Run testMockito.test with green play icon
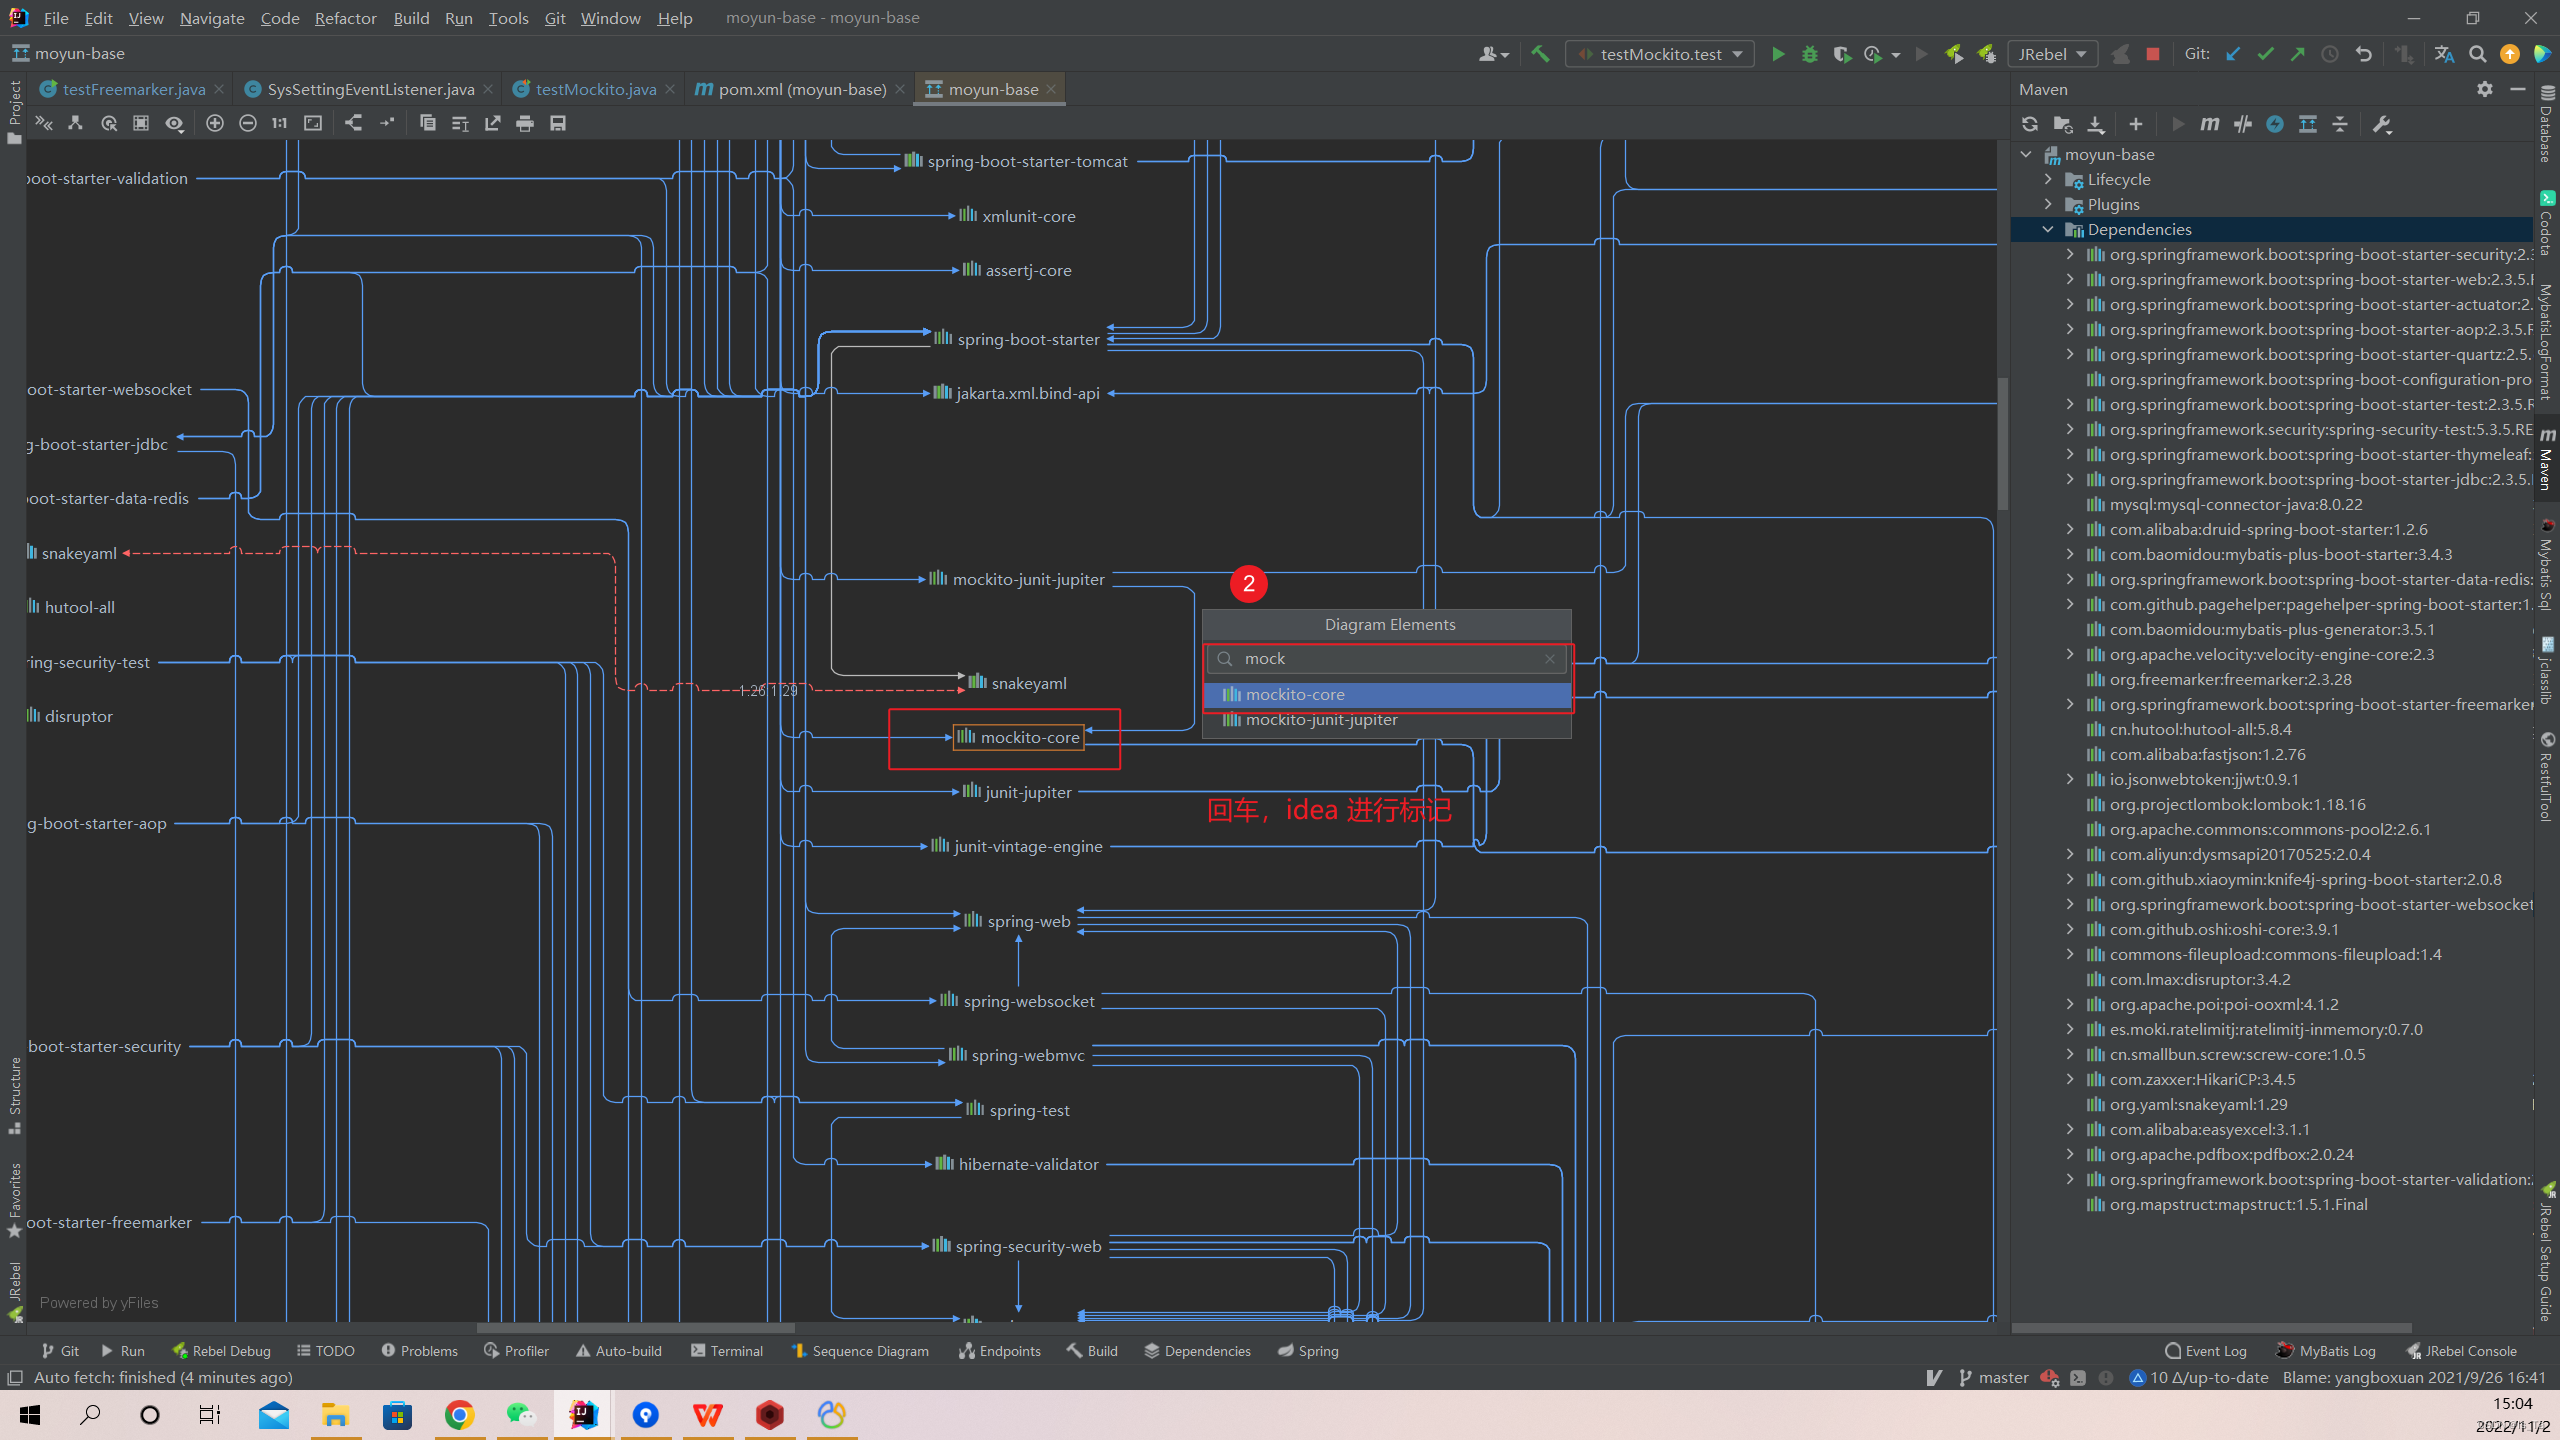The height and width of the screenshot is (1440, 2560). 1778,54
